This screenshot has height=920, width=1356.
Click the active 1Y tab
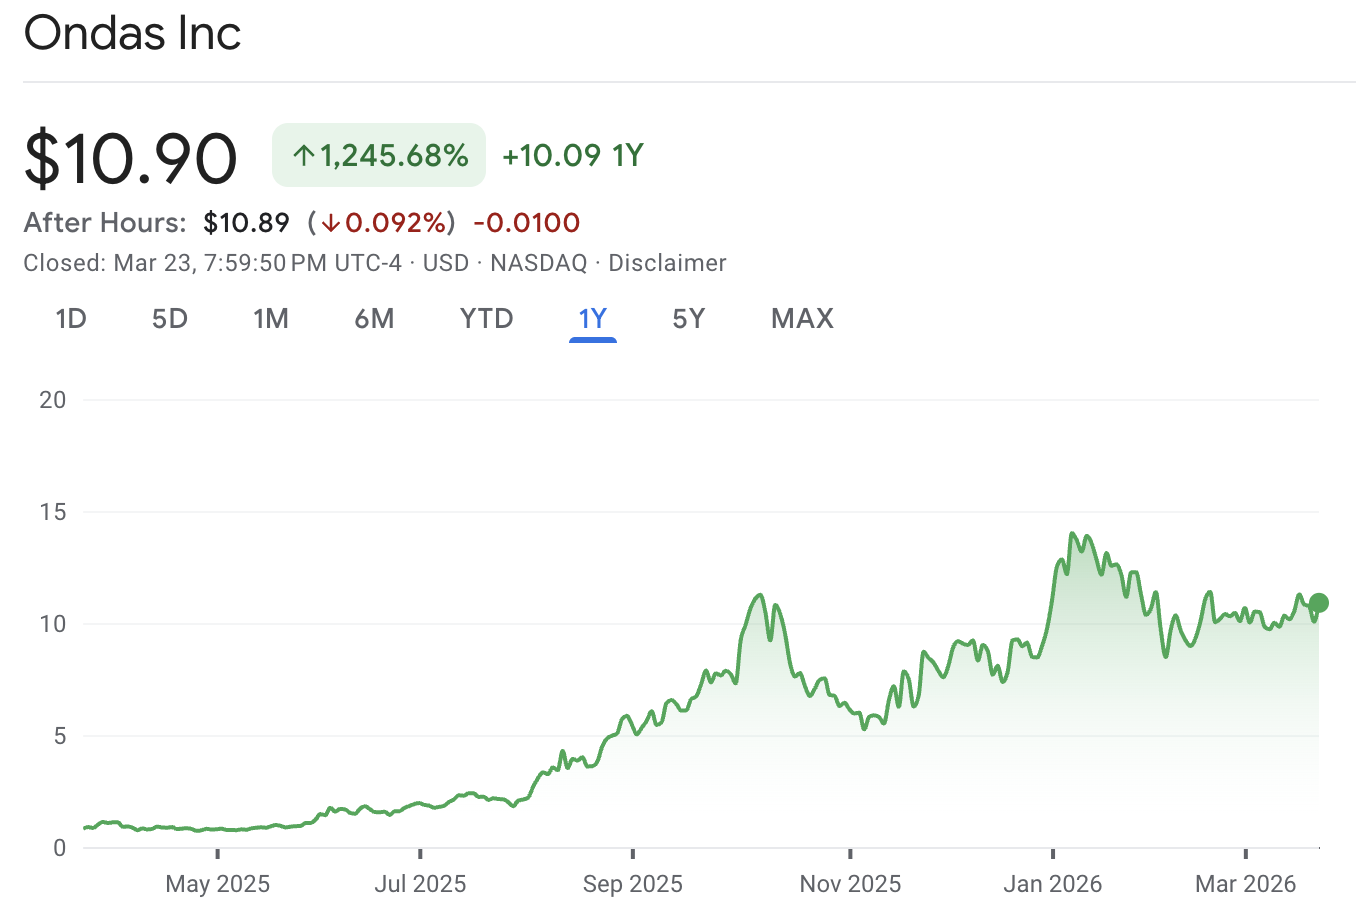[593, 319]
